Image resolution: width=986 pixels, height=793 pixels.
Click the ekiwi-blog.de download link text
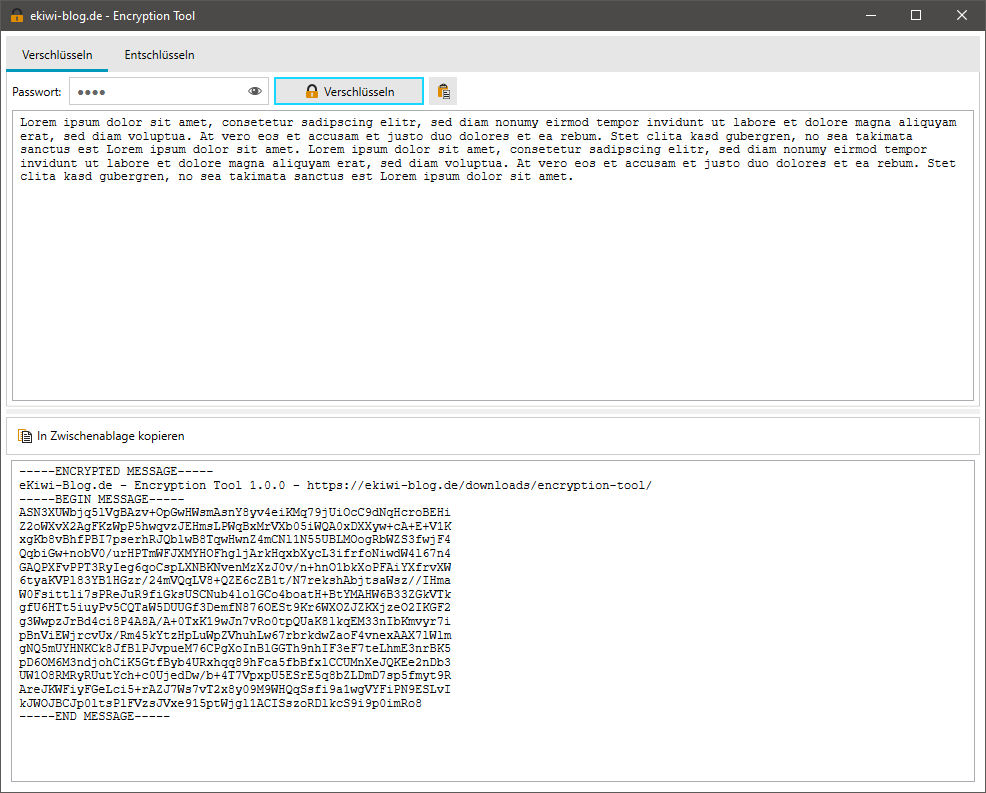(x=530, y=485)
